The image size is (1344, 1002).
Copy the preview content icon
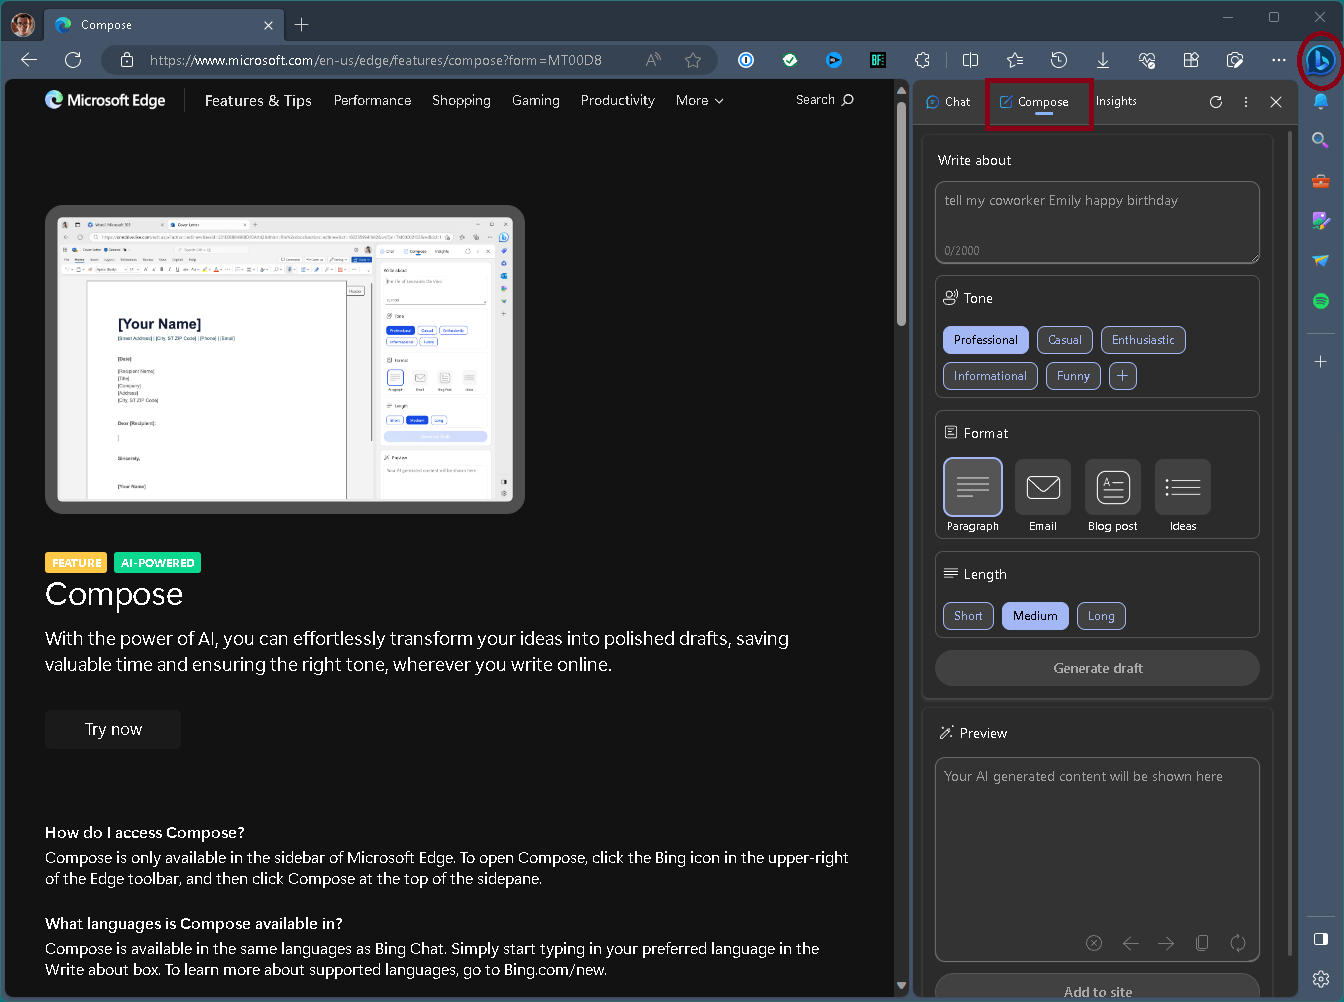coord(1202,943)
